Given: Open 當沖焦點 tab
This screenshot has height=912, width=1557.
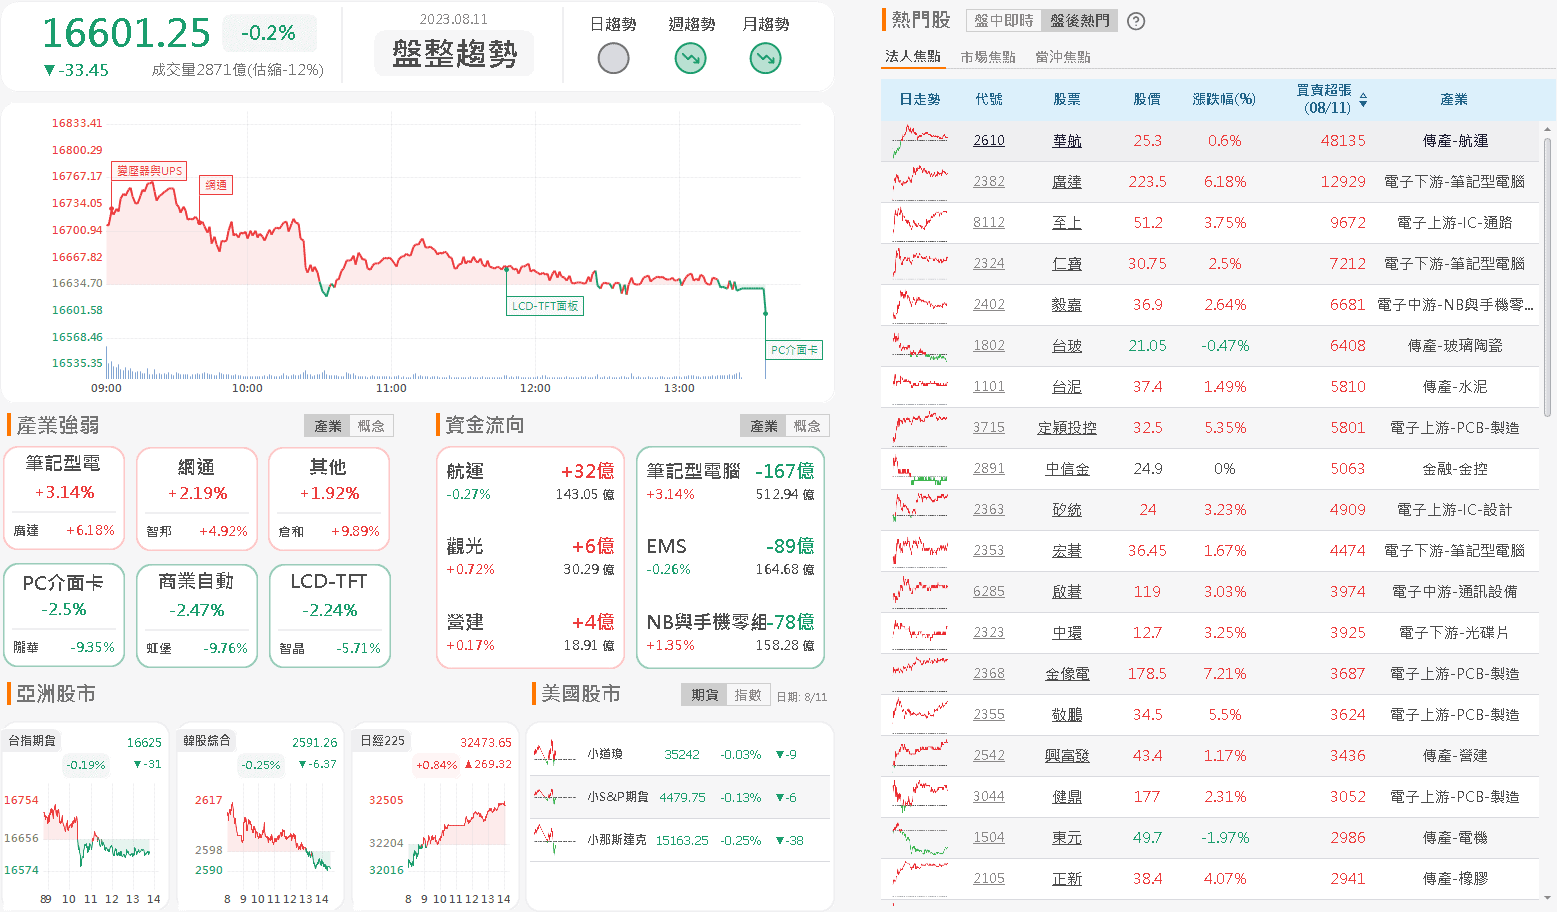Looking at the screenshot, I should click(x=1063, y=57).
